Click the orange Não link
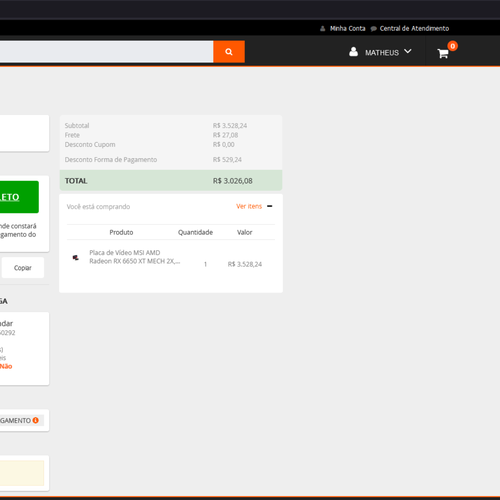 click(6, 366)
